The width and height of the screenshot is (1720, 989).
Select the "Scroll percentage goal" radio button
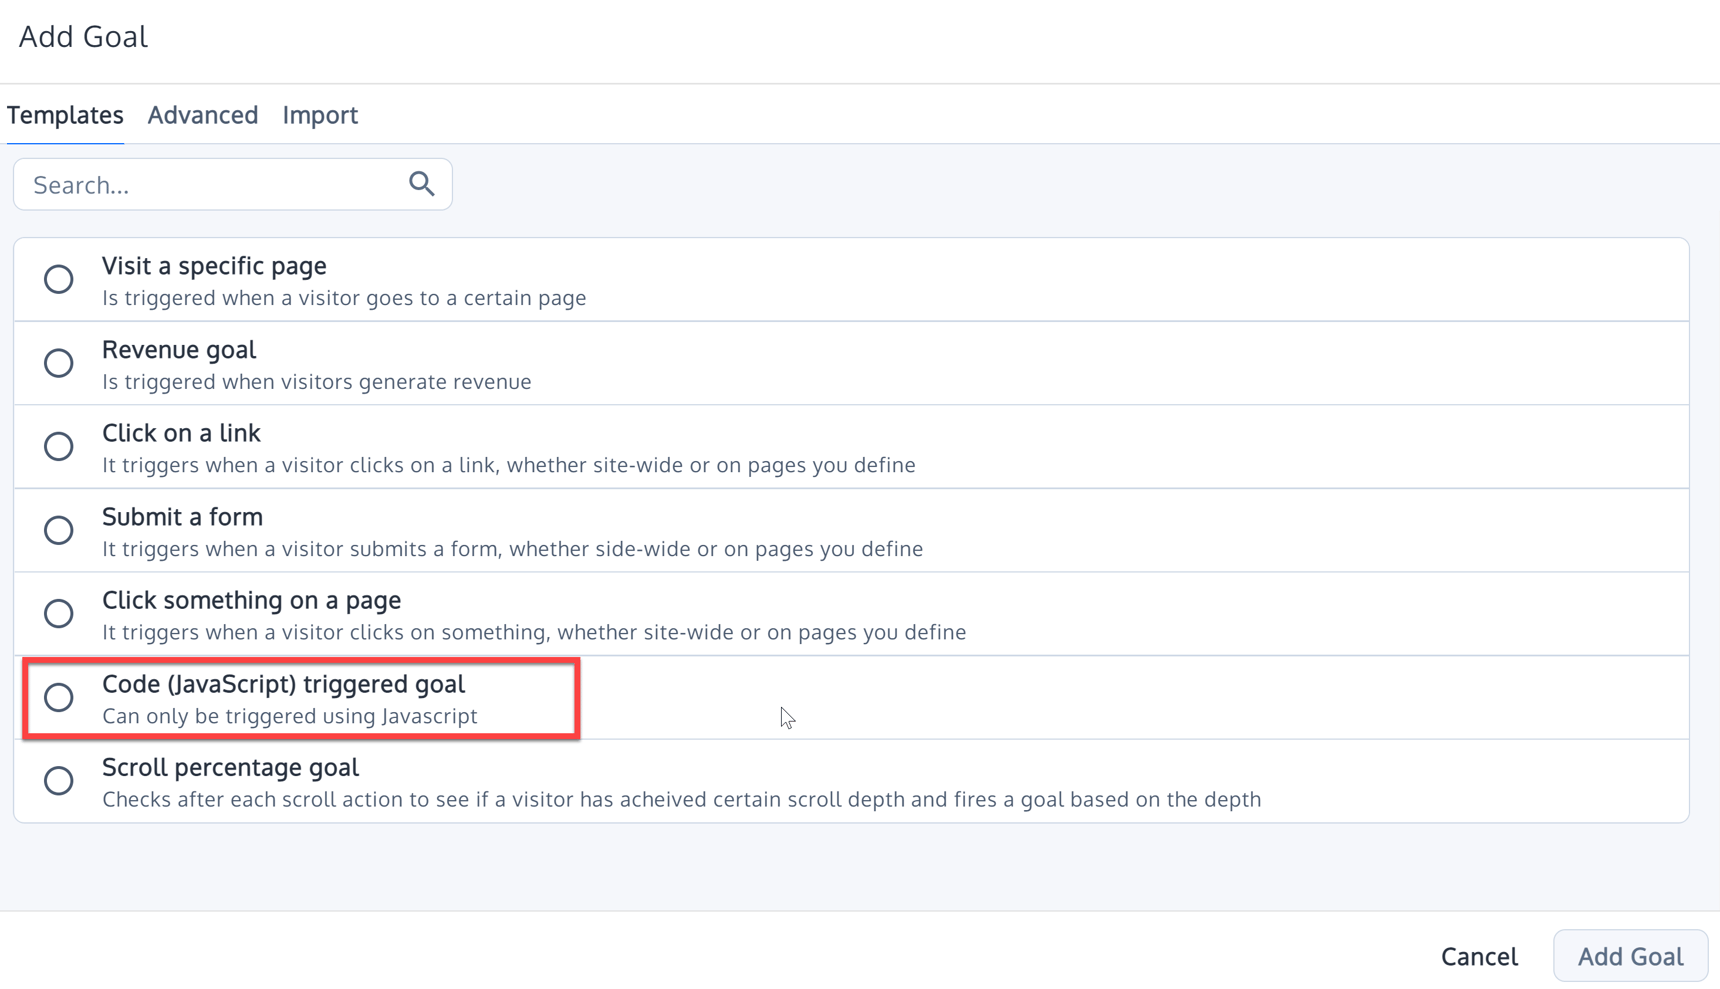click(58, 780)
